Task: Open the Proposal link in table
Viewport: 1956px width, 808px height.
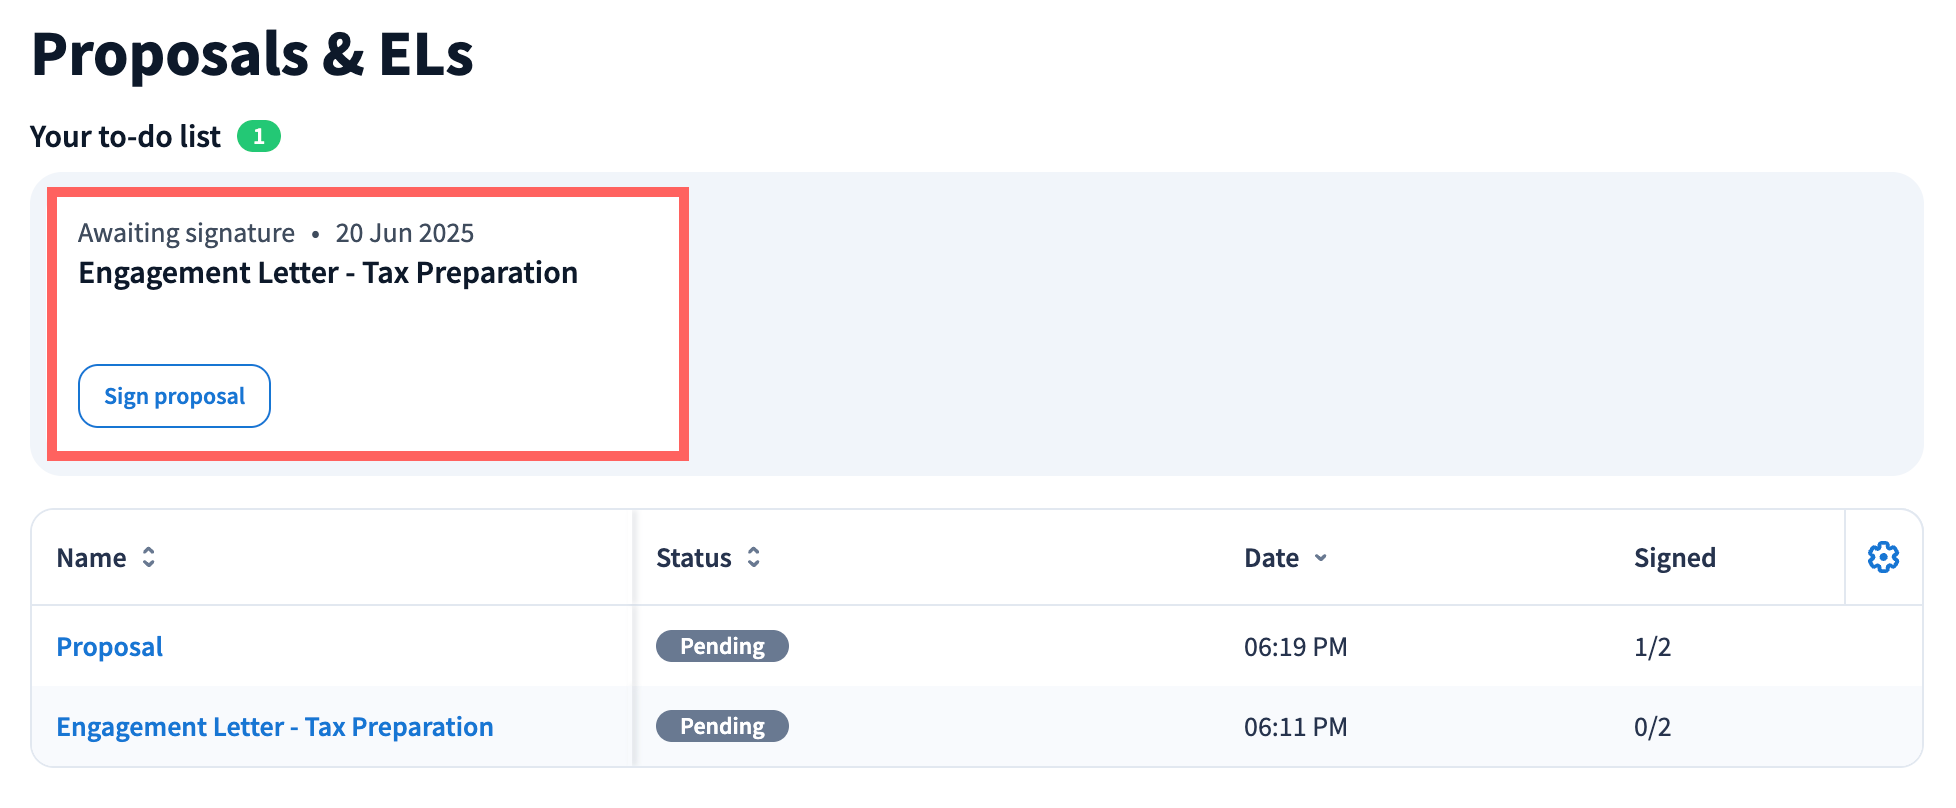Action: click(110, 647)
